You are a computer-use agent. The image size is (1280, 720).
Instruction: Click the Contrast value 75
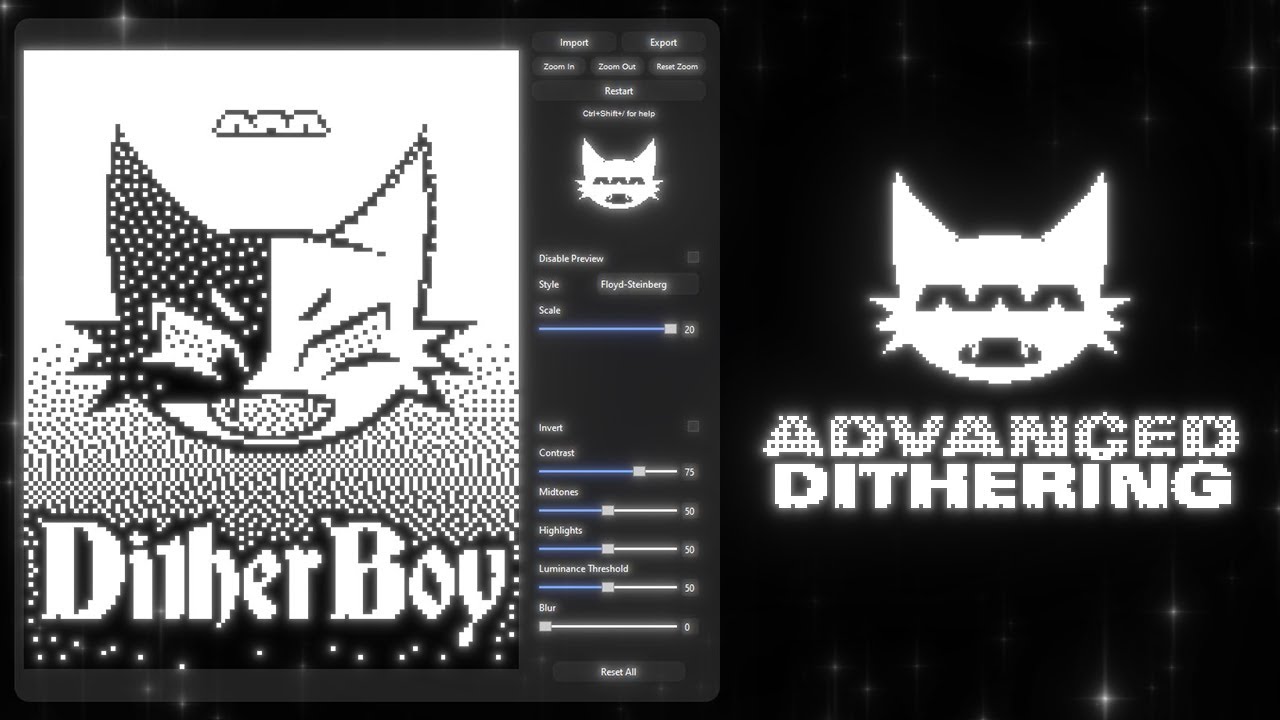pos(689,472)
